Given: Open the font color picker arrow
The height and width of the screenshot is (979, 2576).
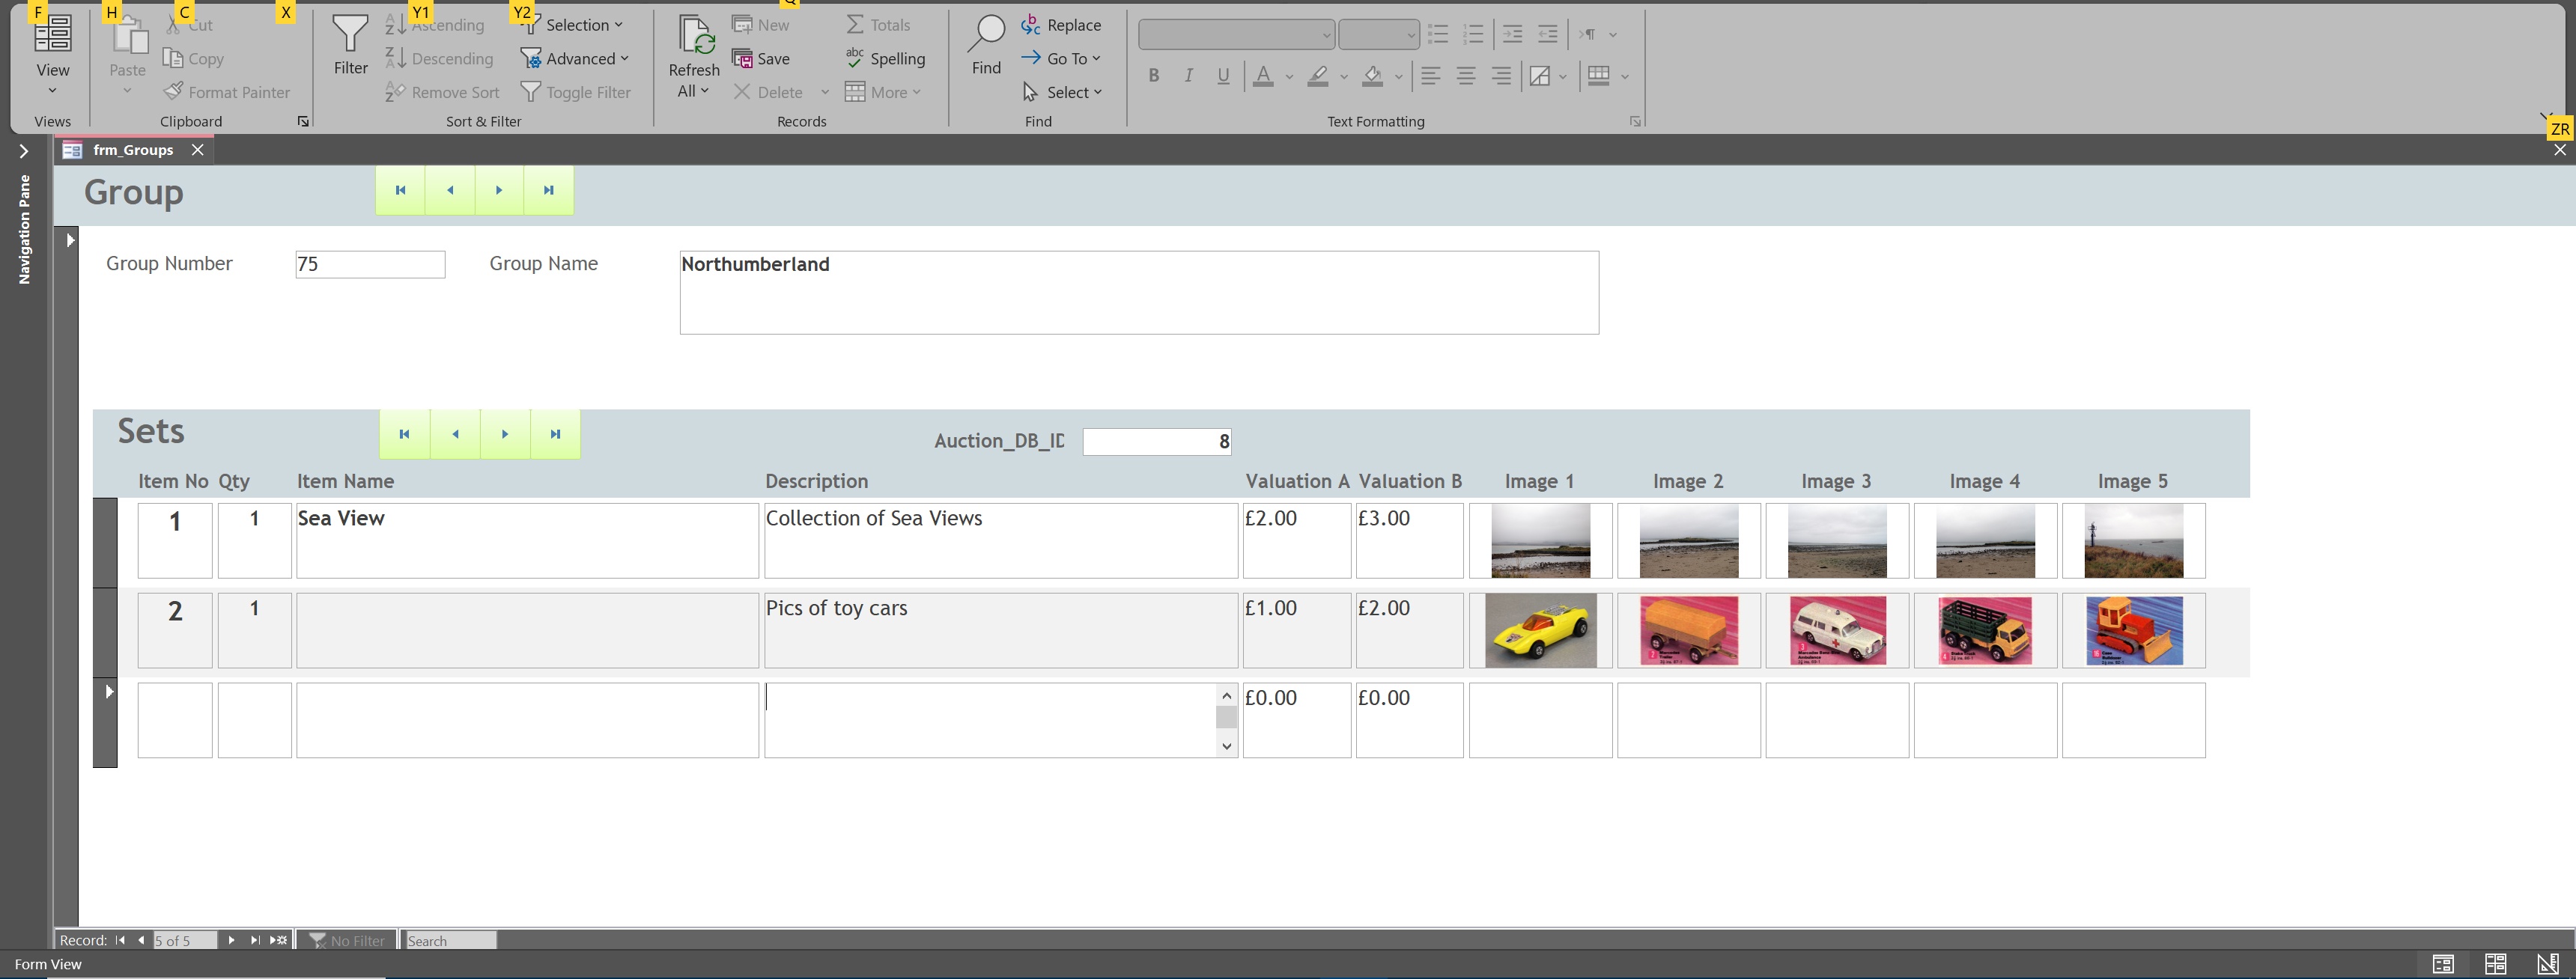Looking at the screenshot, I should (x=1289, y=77).
